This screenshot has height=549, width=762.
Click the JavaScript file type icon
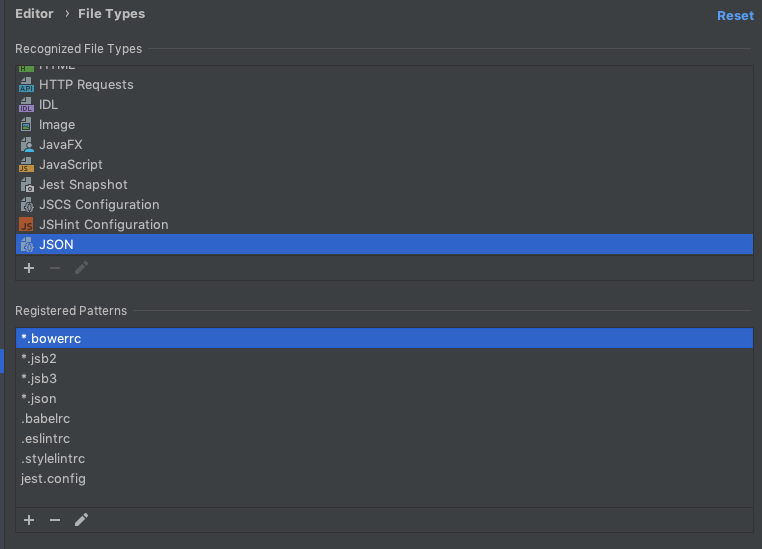[26, 165]
